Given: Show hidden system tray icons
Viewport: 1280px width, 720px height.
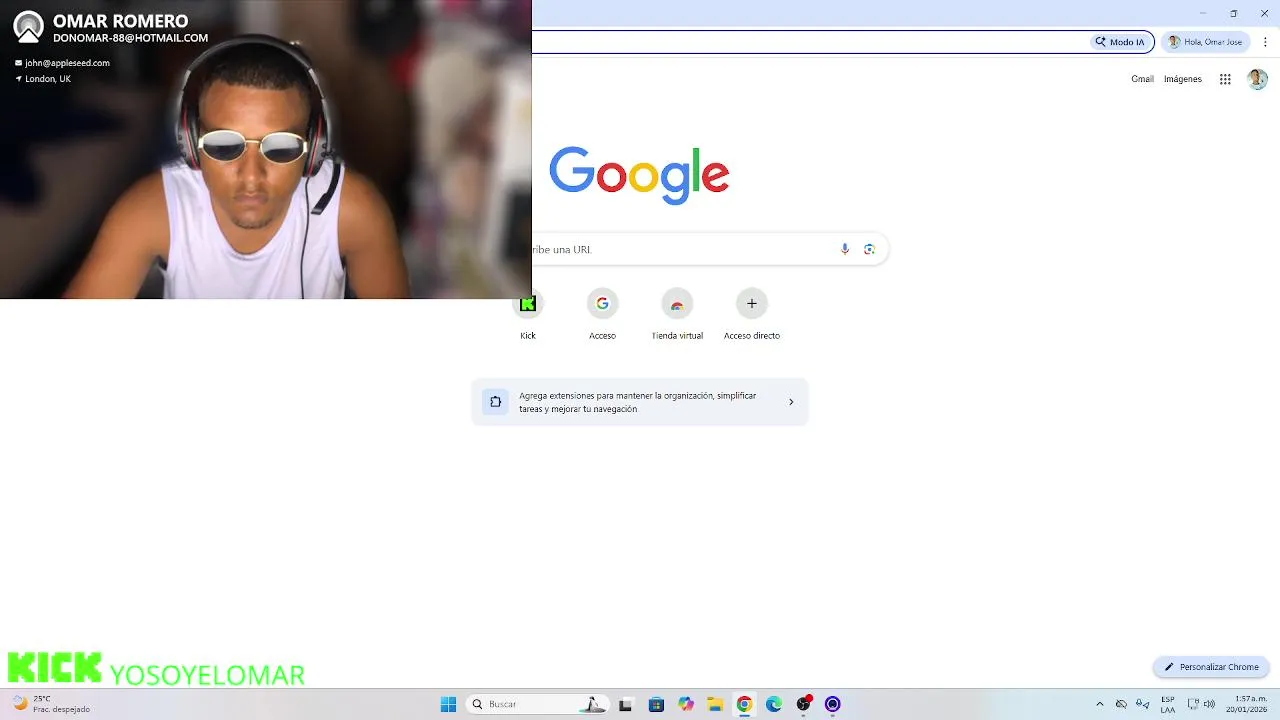Looking at the screenshot, I should [1100, 704].
